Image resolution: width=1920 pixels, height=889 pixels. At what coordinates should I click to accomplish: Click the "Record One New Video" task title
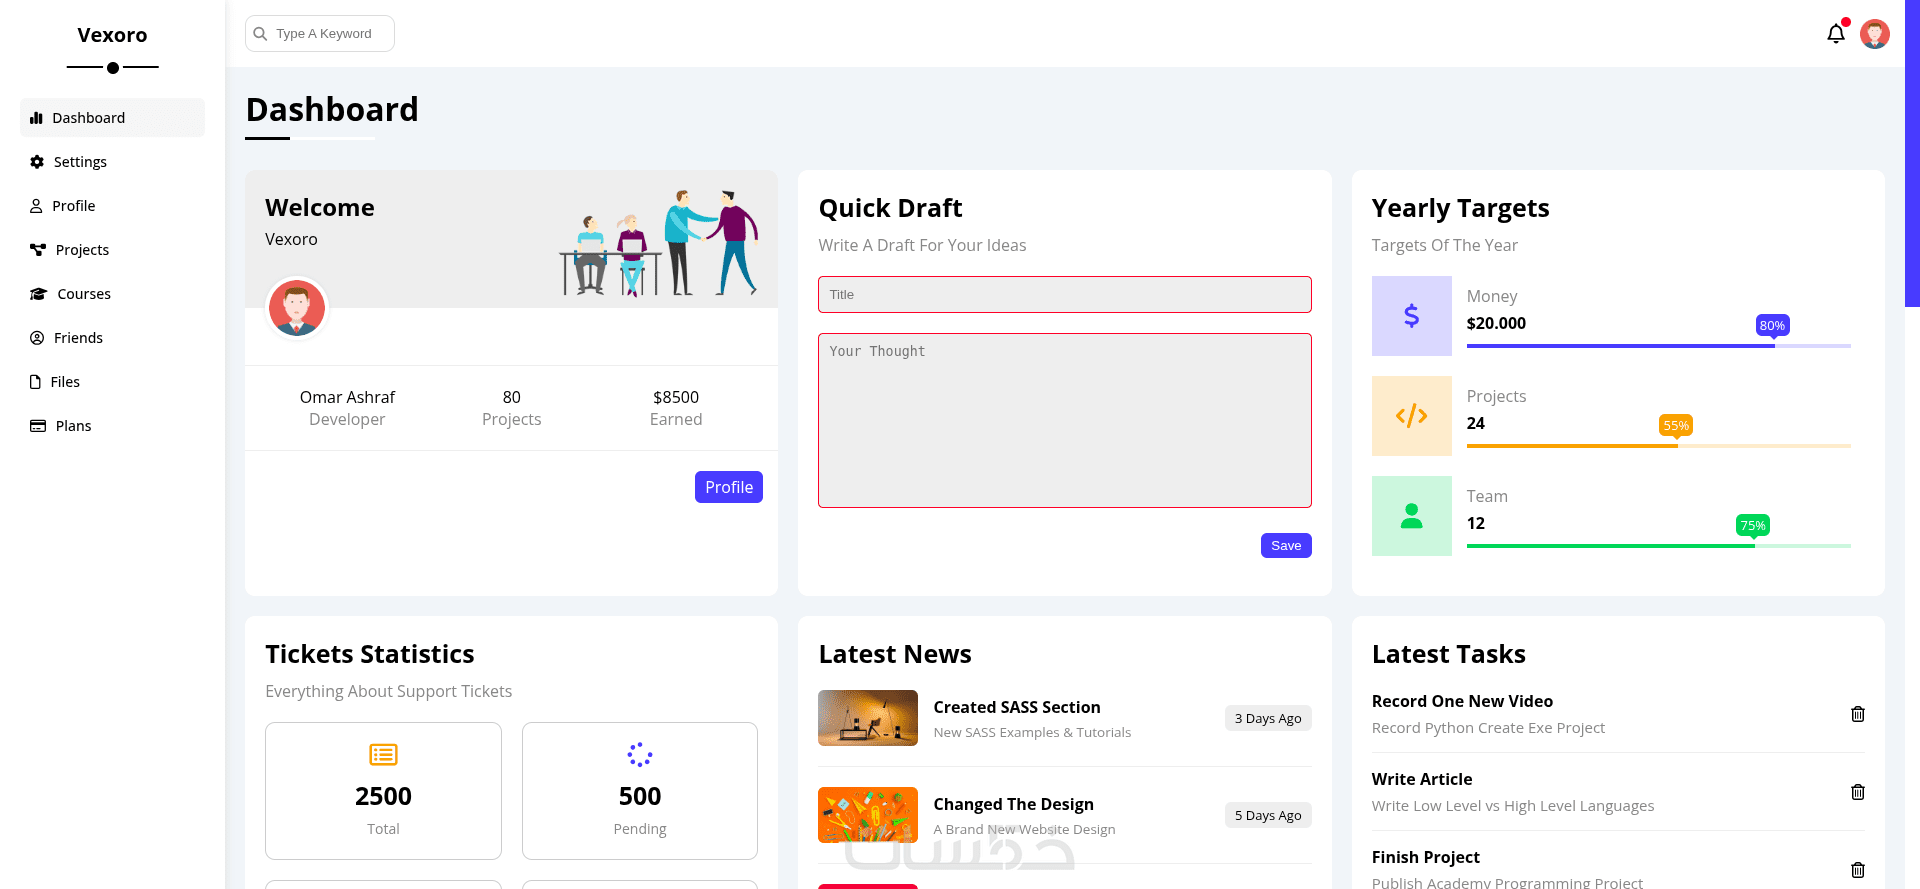coord(1462,701)
